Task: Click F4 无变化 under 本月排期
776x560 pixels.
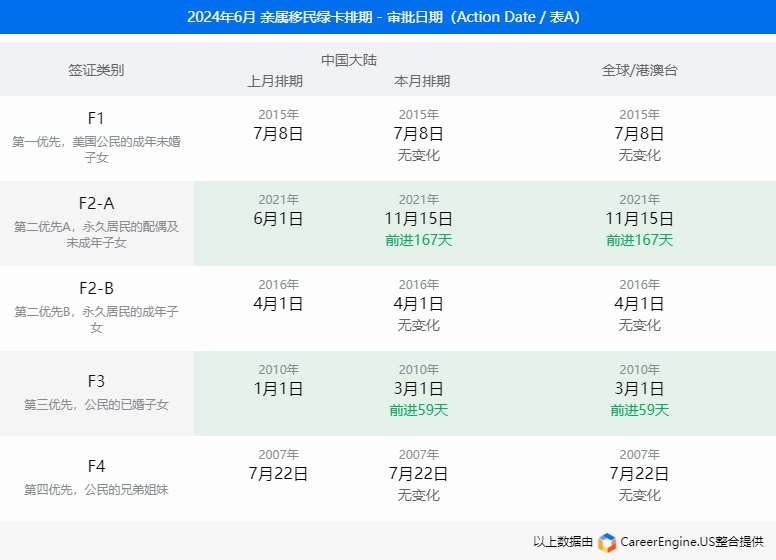Action: (x=419, y=495)
